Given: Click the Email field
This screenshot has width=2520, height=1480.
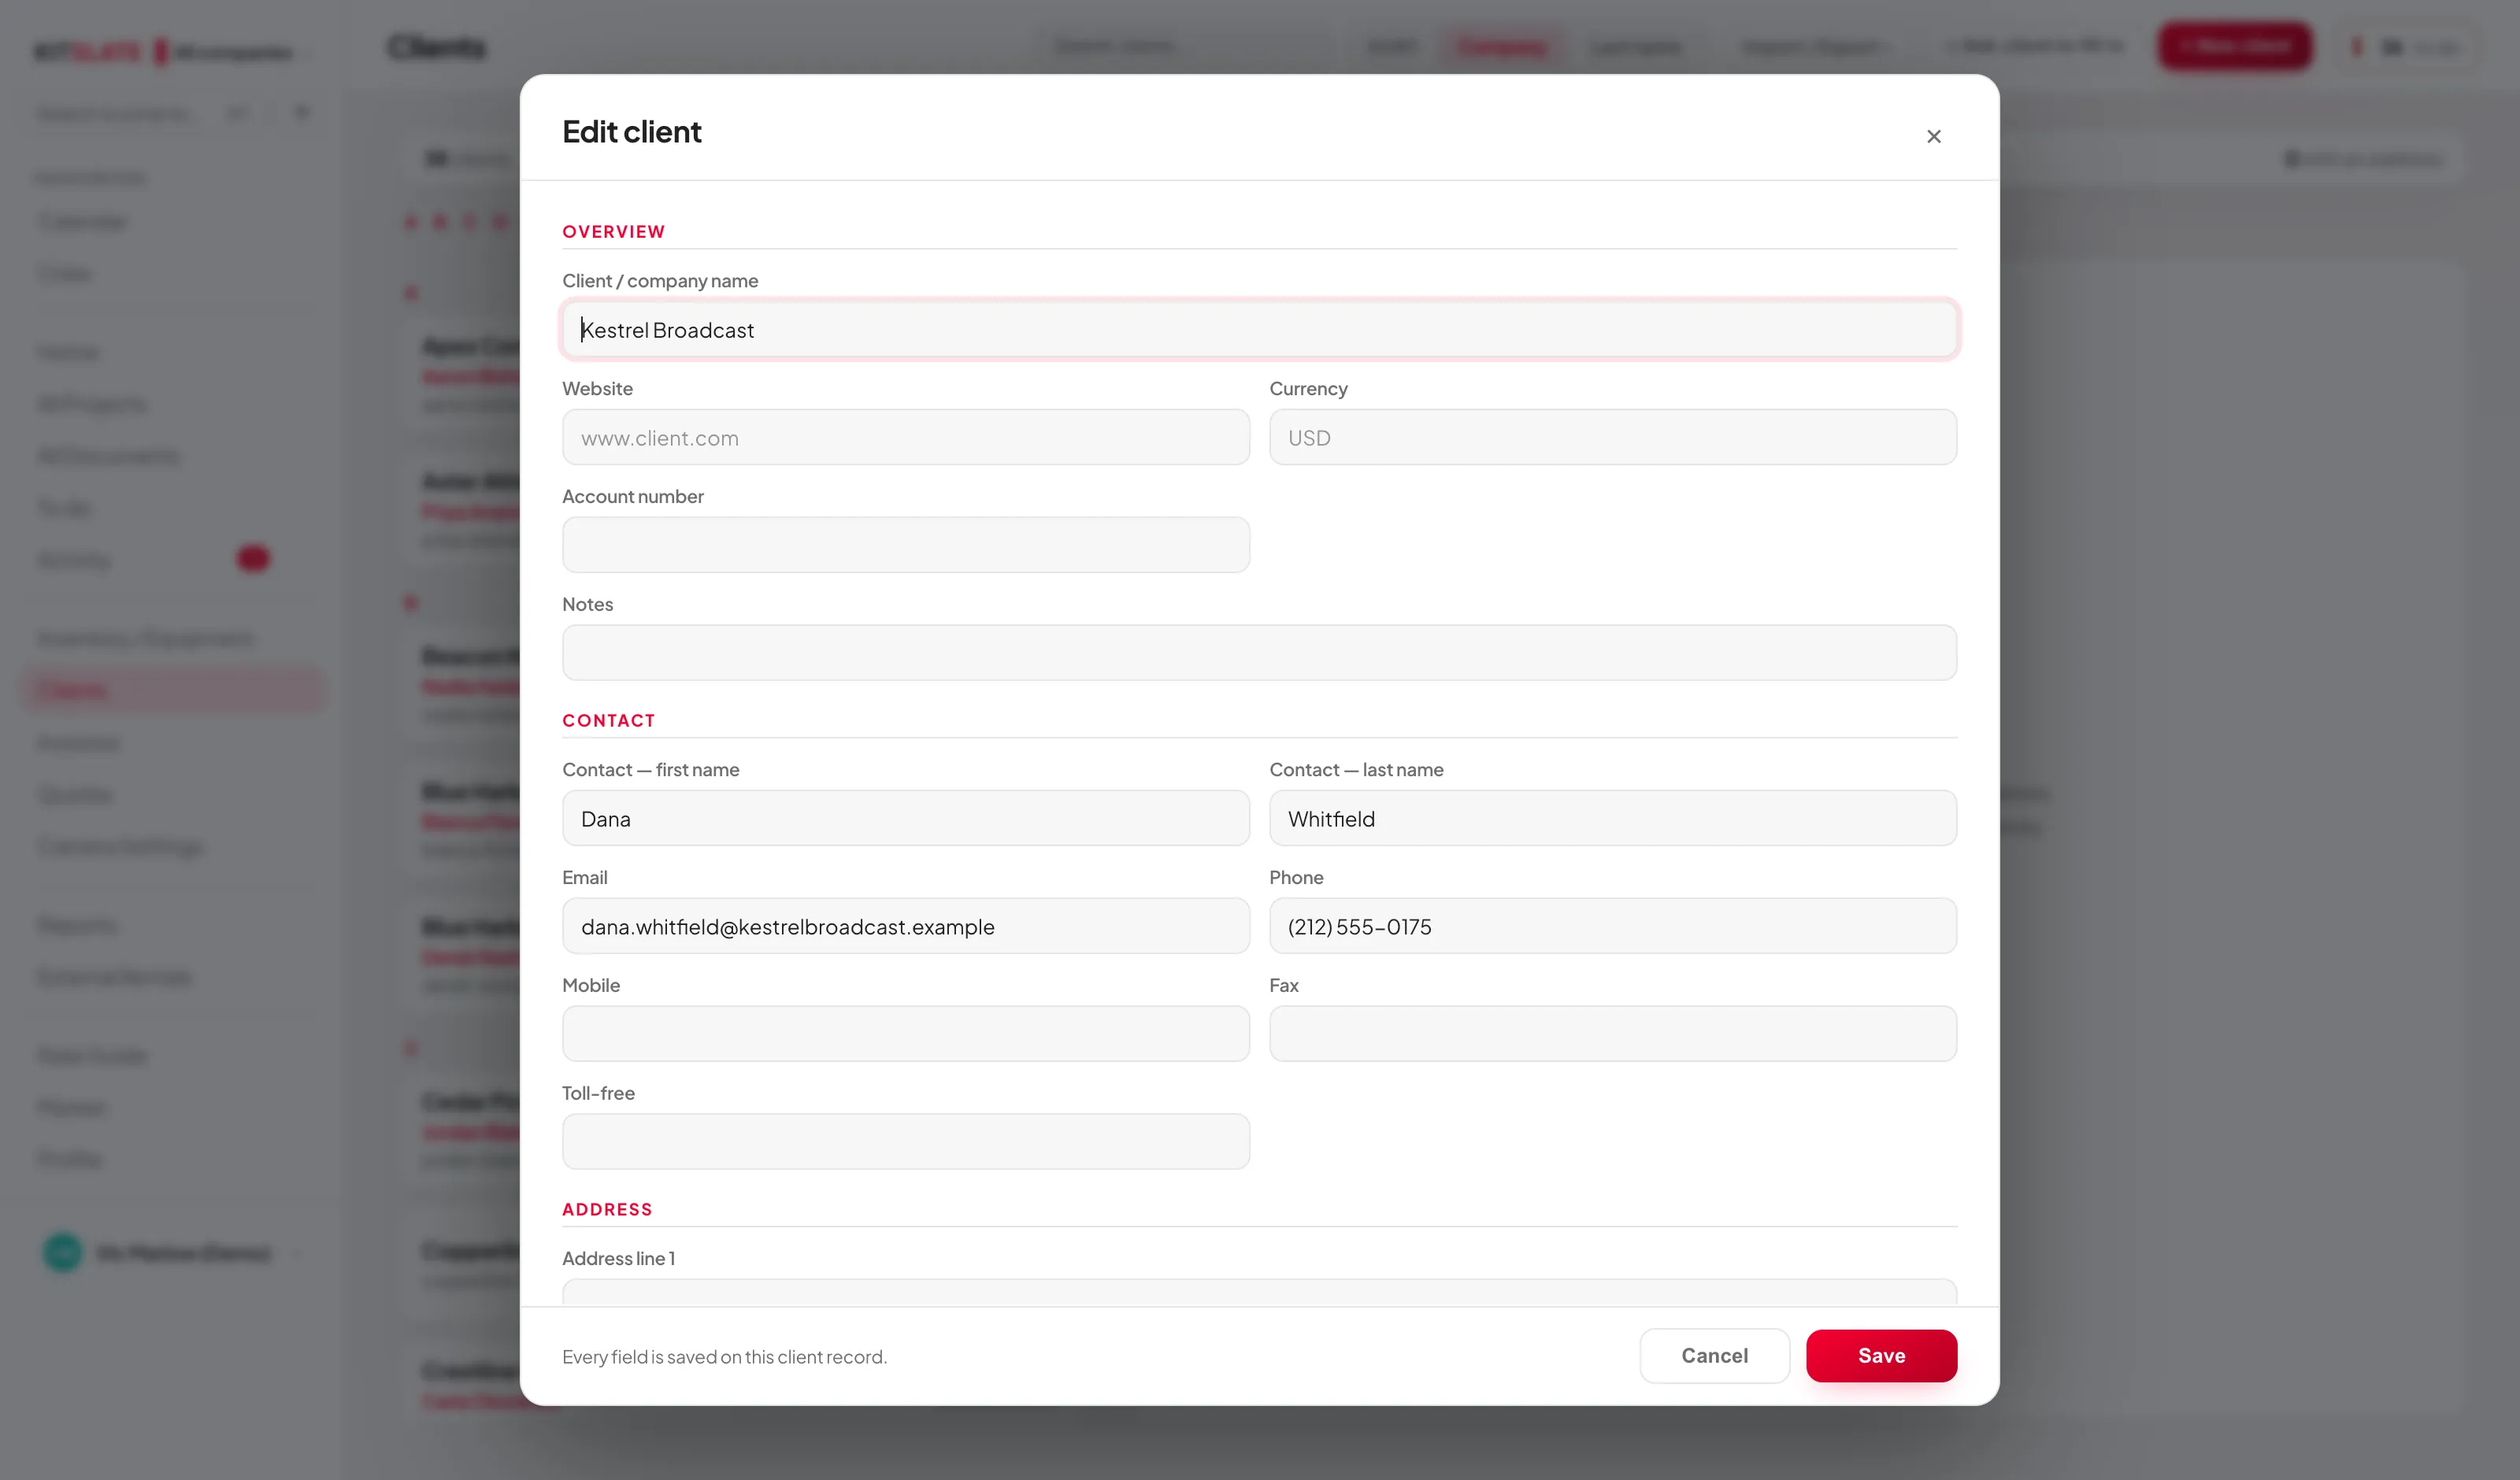Looking at the screenshot, I should tap(906, 926).
